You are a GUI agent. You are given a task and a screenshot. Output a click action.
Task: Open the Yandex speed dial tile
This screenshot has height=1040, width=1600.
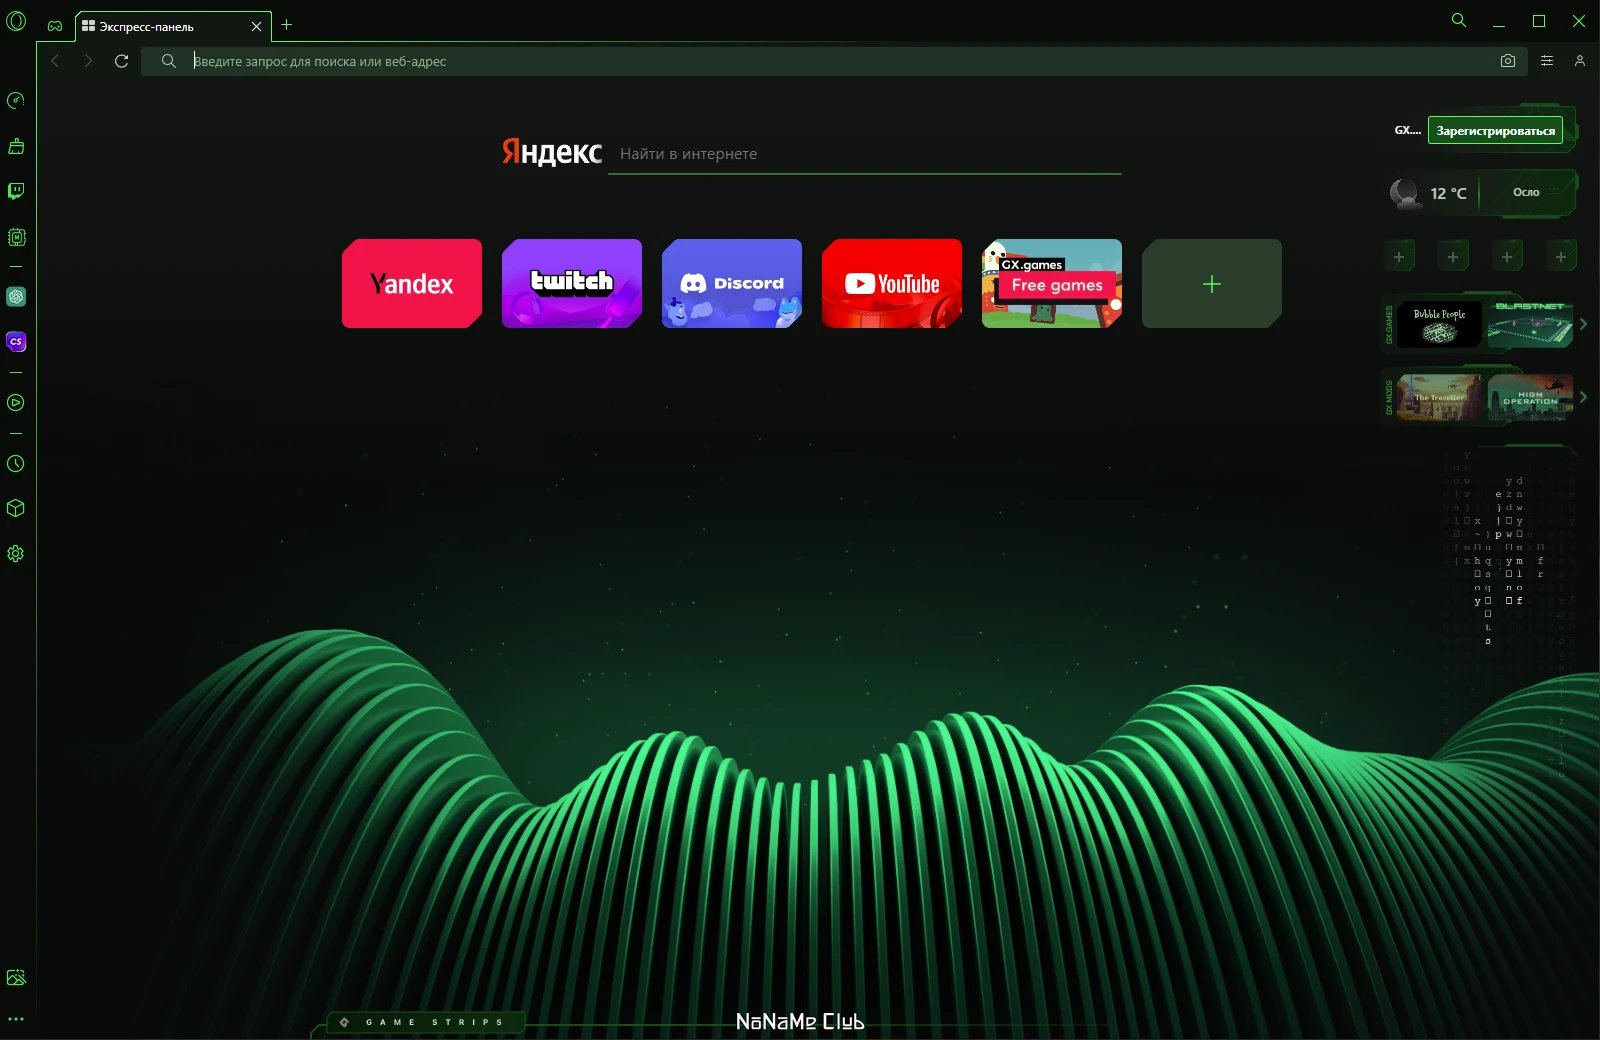click(x=412, y=283)
